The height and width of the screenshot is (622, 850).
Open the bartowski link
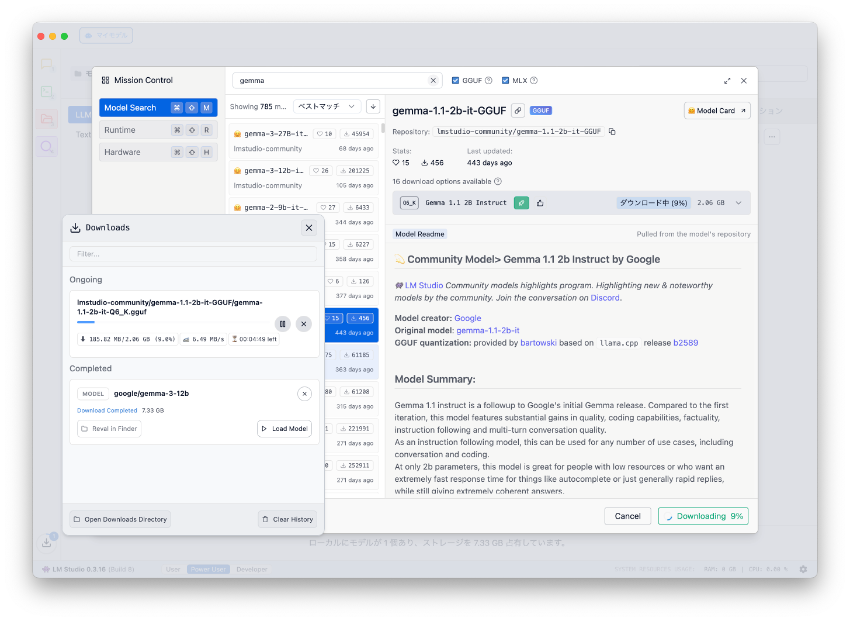coord(538,343)
